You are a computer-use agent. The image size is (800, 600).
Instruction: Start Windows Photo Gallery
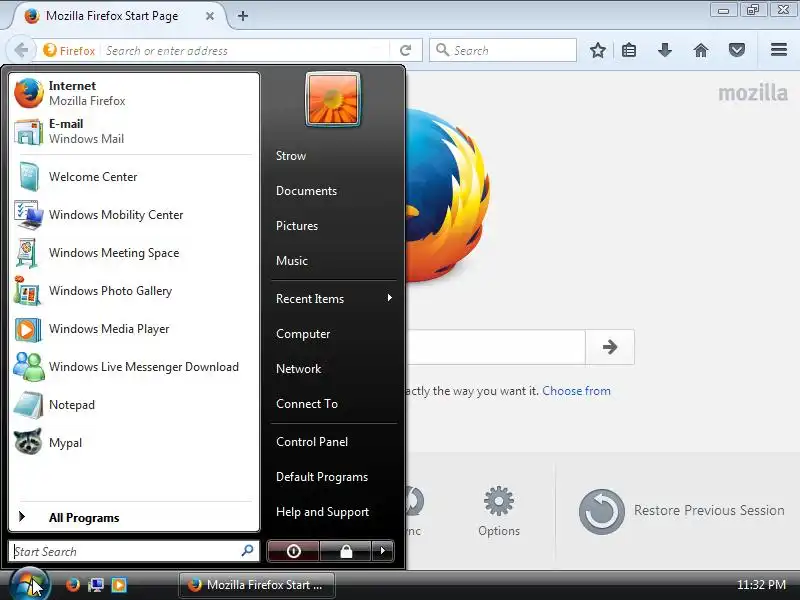134,291
